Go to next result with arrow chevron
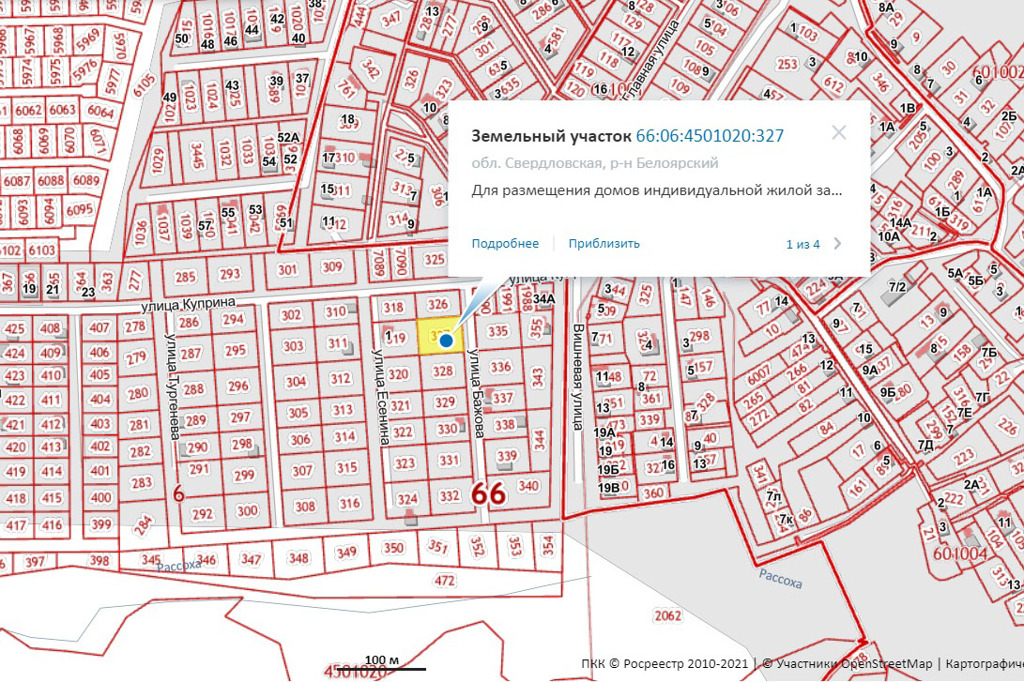The width and height of the screenshot is (1024, 682). point(838,243)
